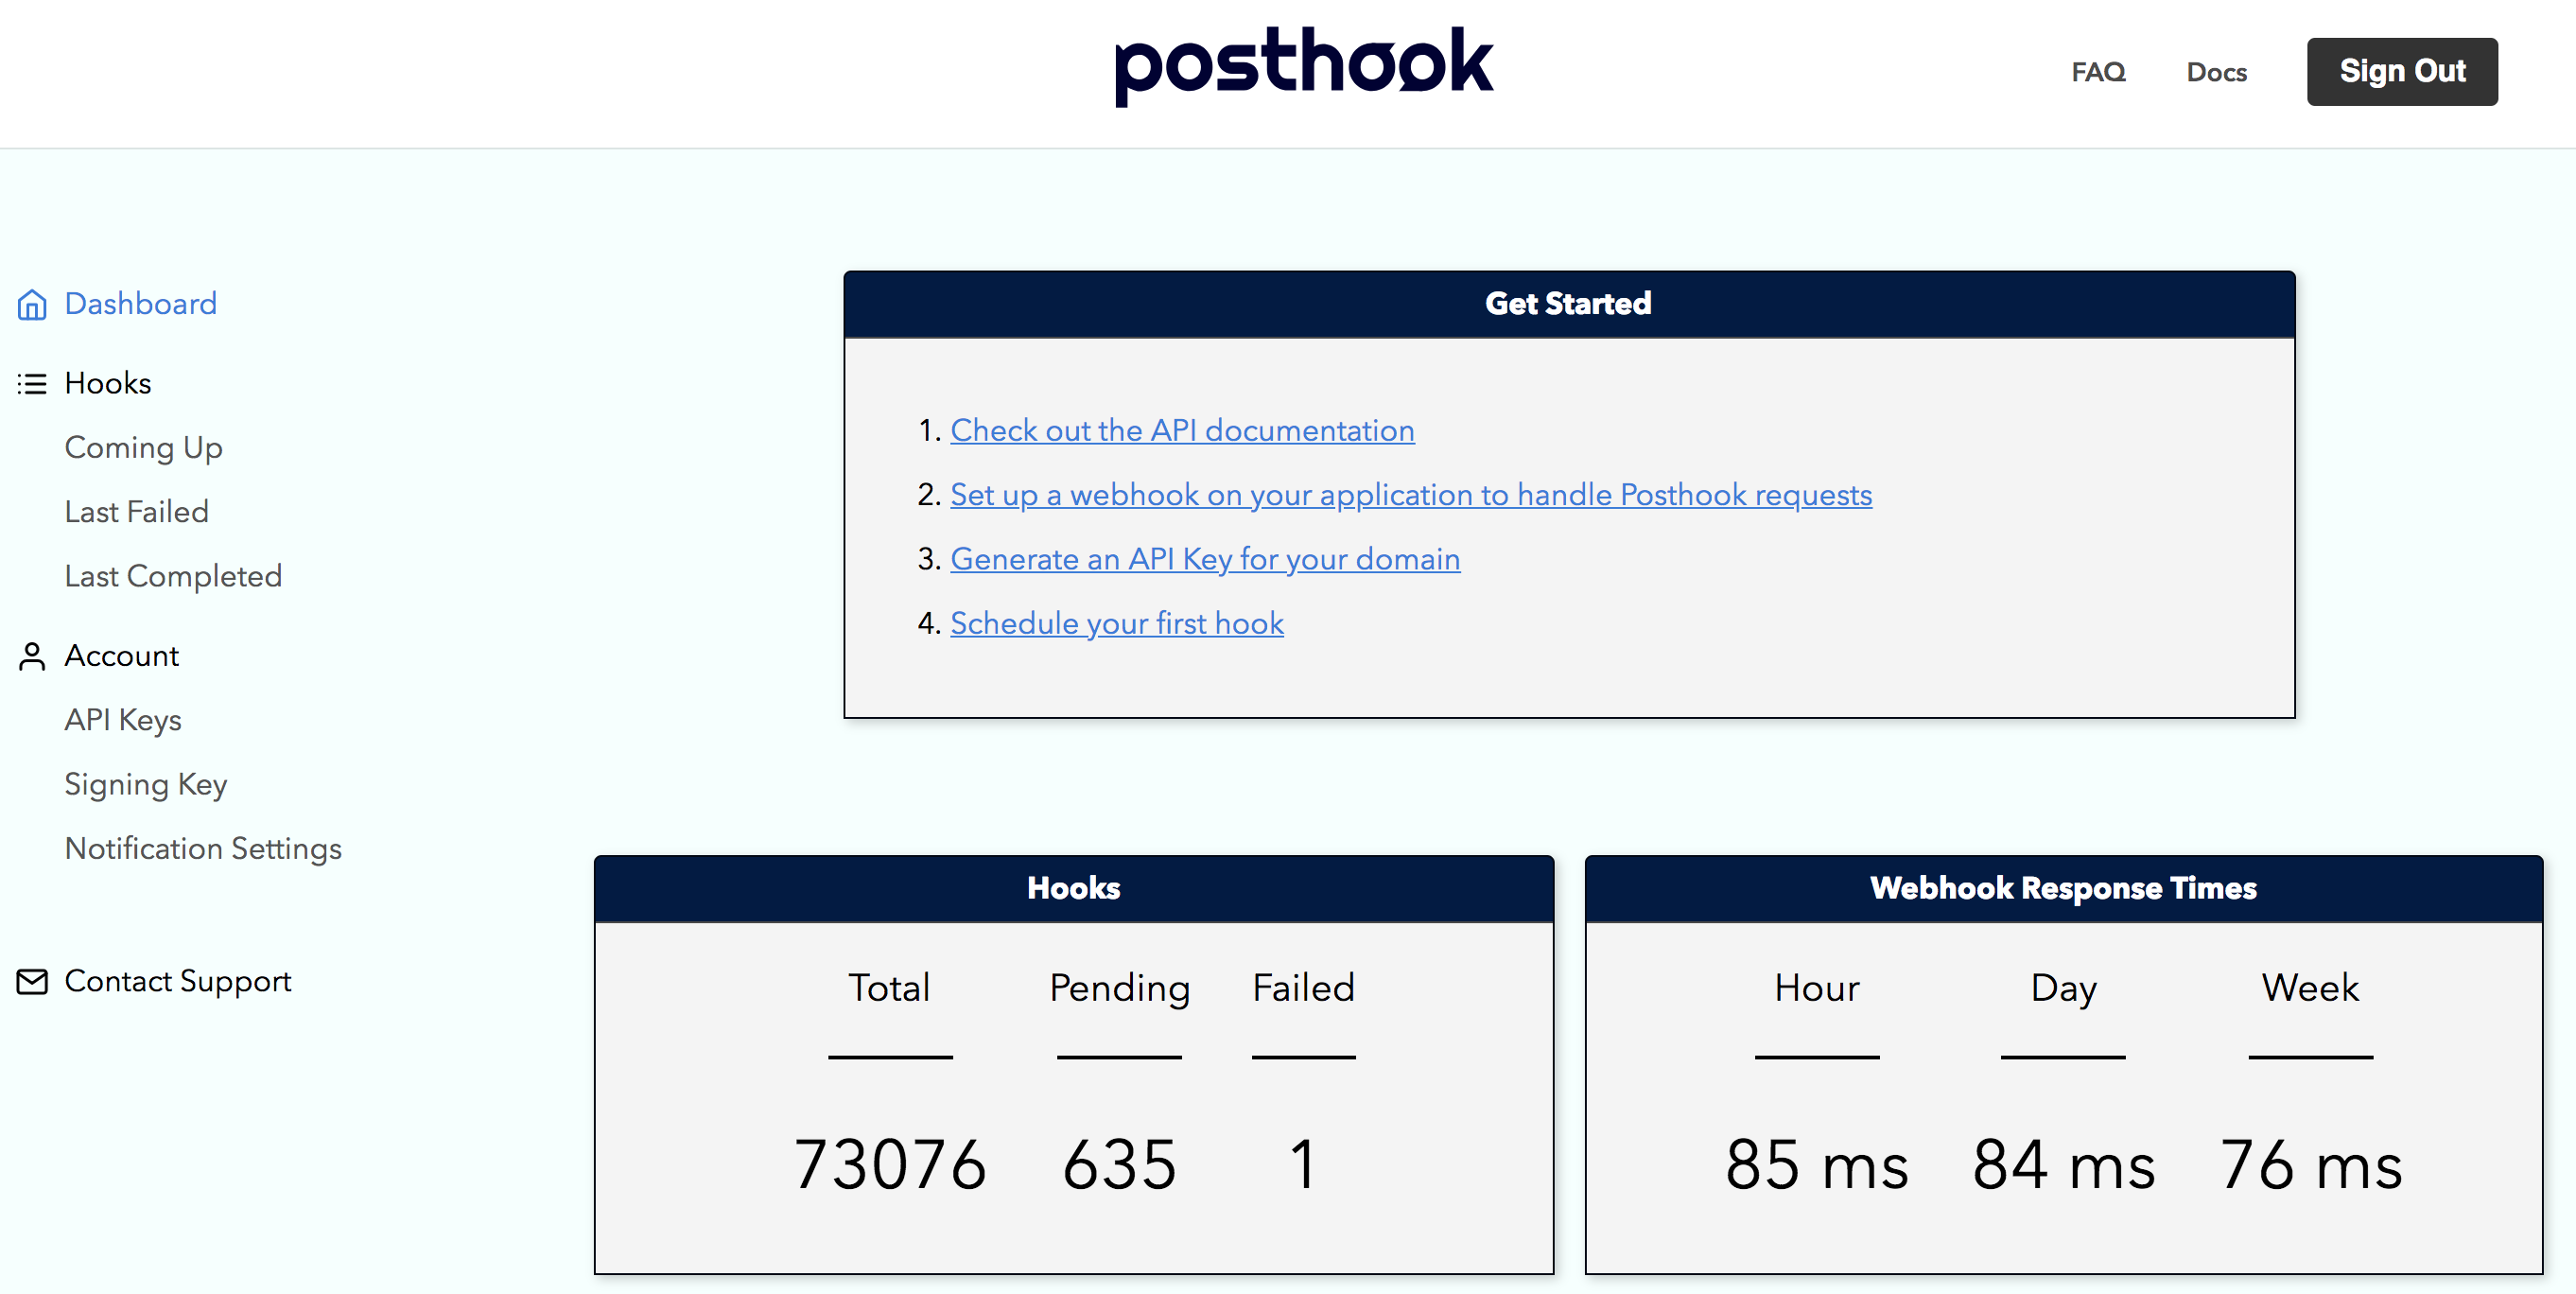Image resolution: width=2576 pixels, height=1294 pixels.
Task: Open the FAQ page
Action: (2098, 72)
